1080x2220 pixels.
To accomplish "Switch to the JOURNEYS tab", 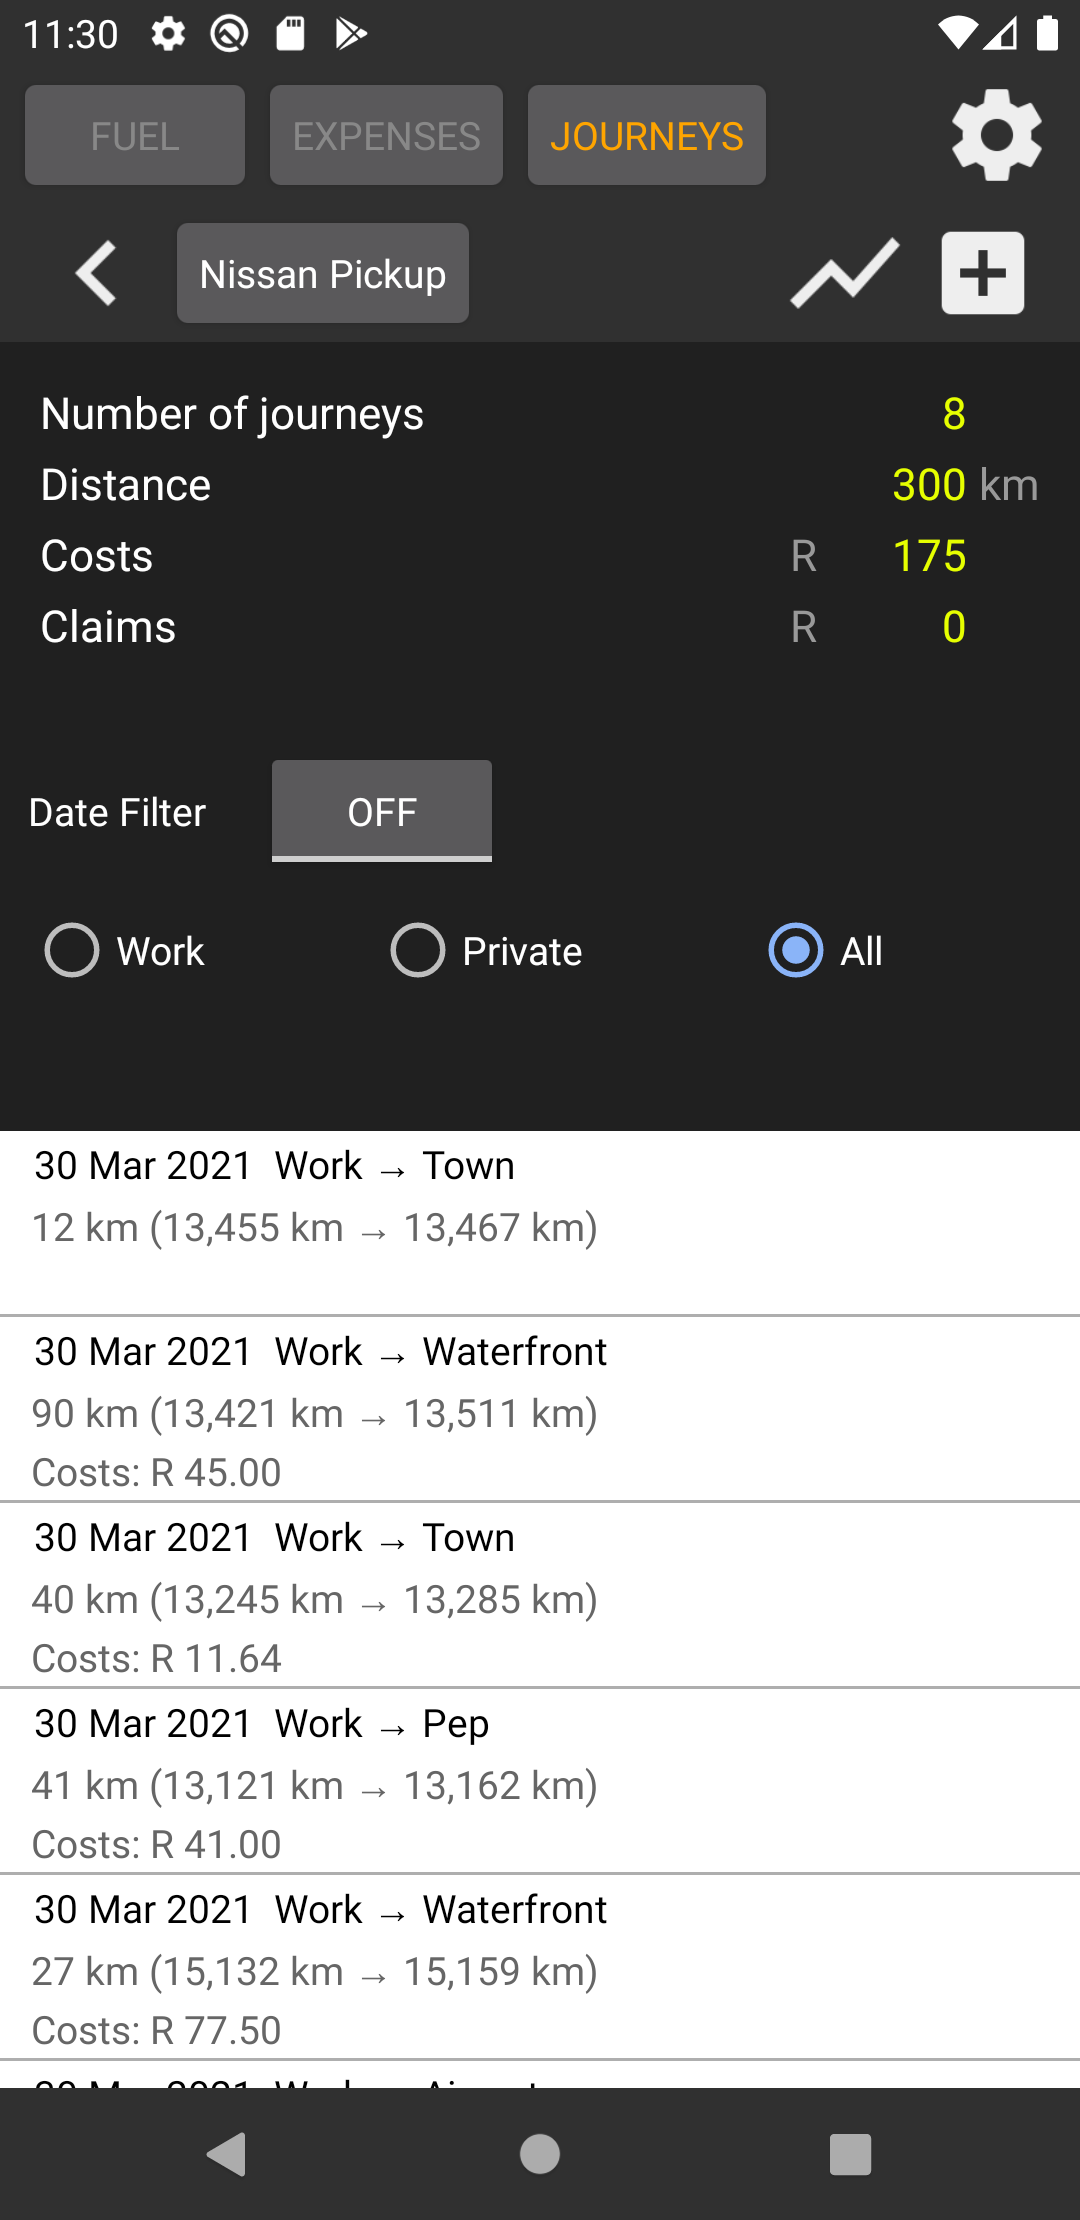I will pyautogui.click(x=647, y=135).
